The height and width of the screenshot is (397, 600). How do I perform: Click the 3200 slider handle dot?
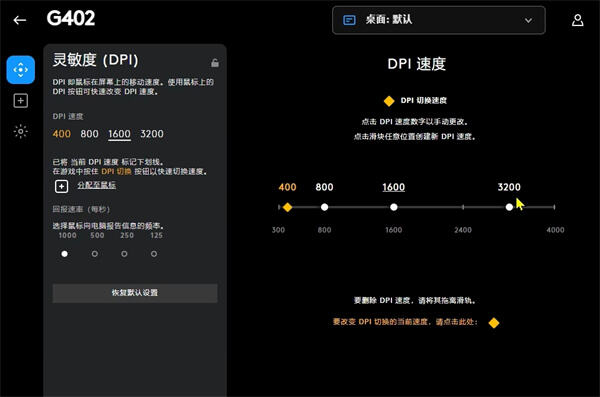(x=509, y=207)
